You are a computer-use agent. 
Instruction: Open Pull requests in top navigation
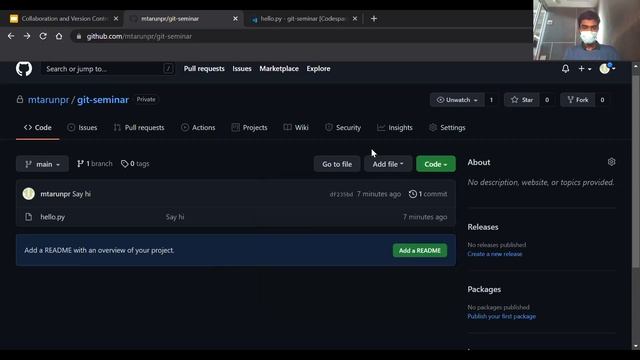[x=204, y=69]
